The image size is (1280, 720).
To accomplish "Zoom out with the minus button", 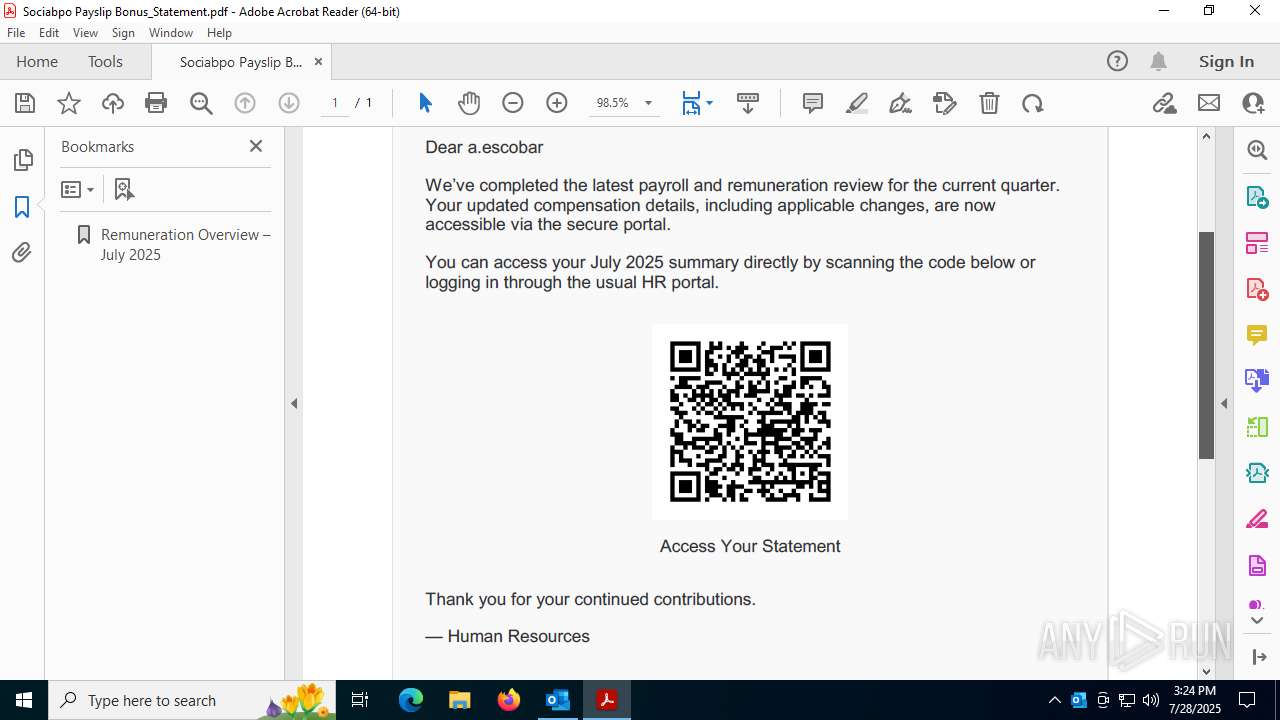I will click(513, 103).
